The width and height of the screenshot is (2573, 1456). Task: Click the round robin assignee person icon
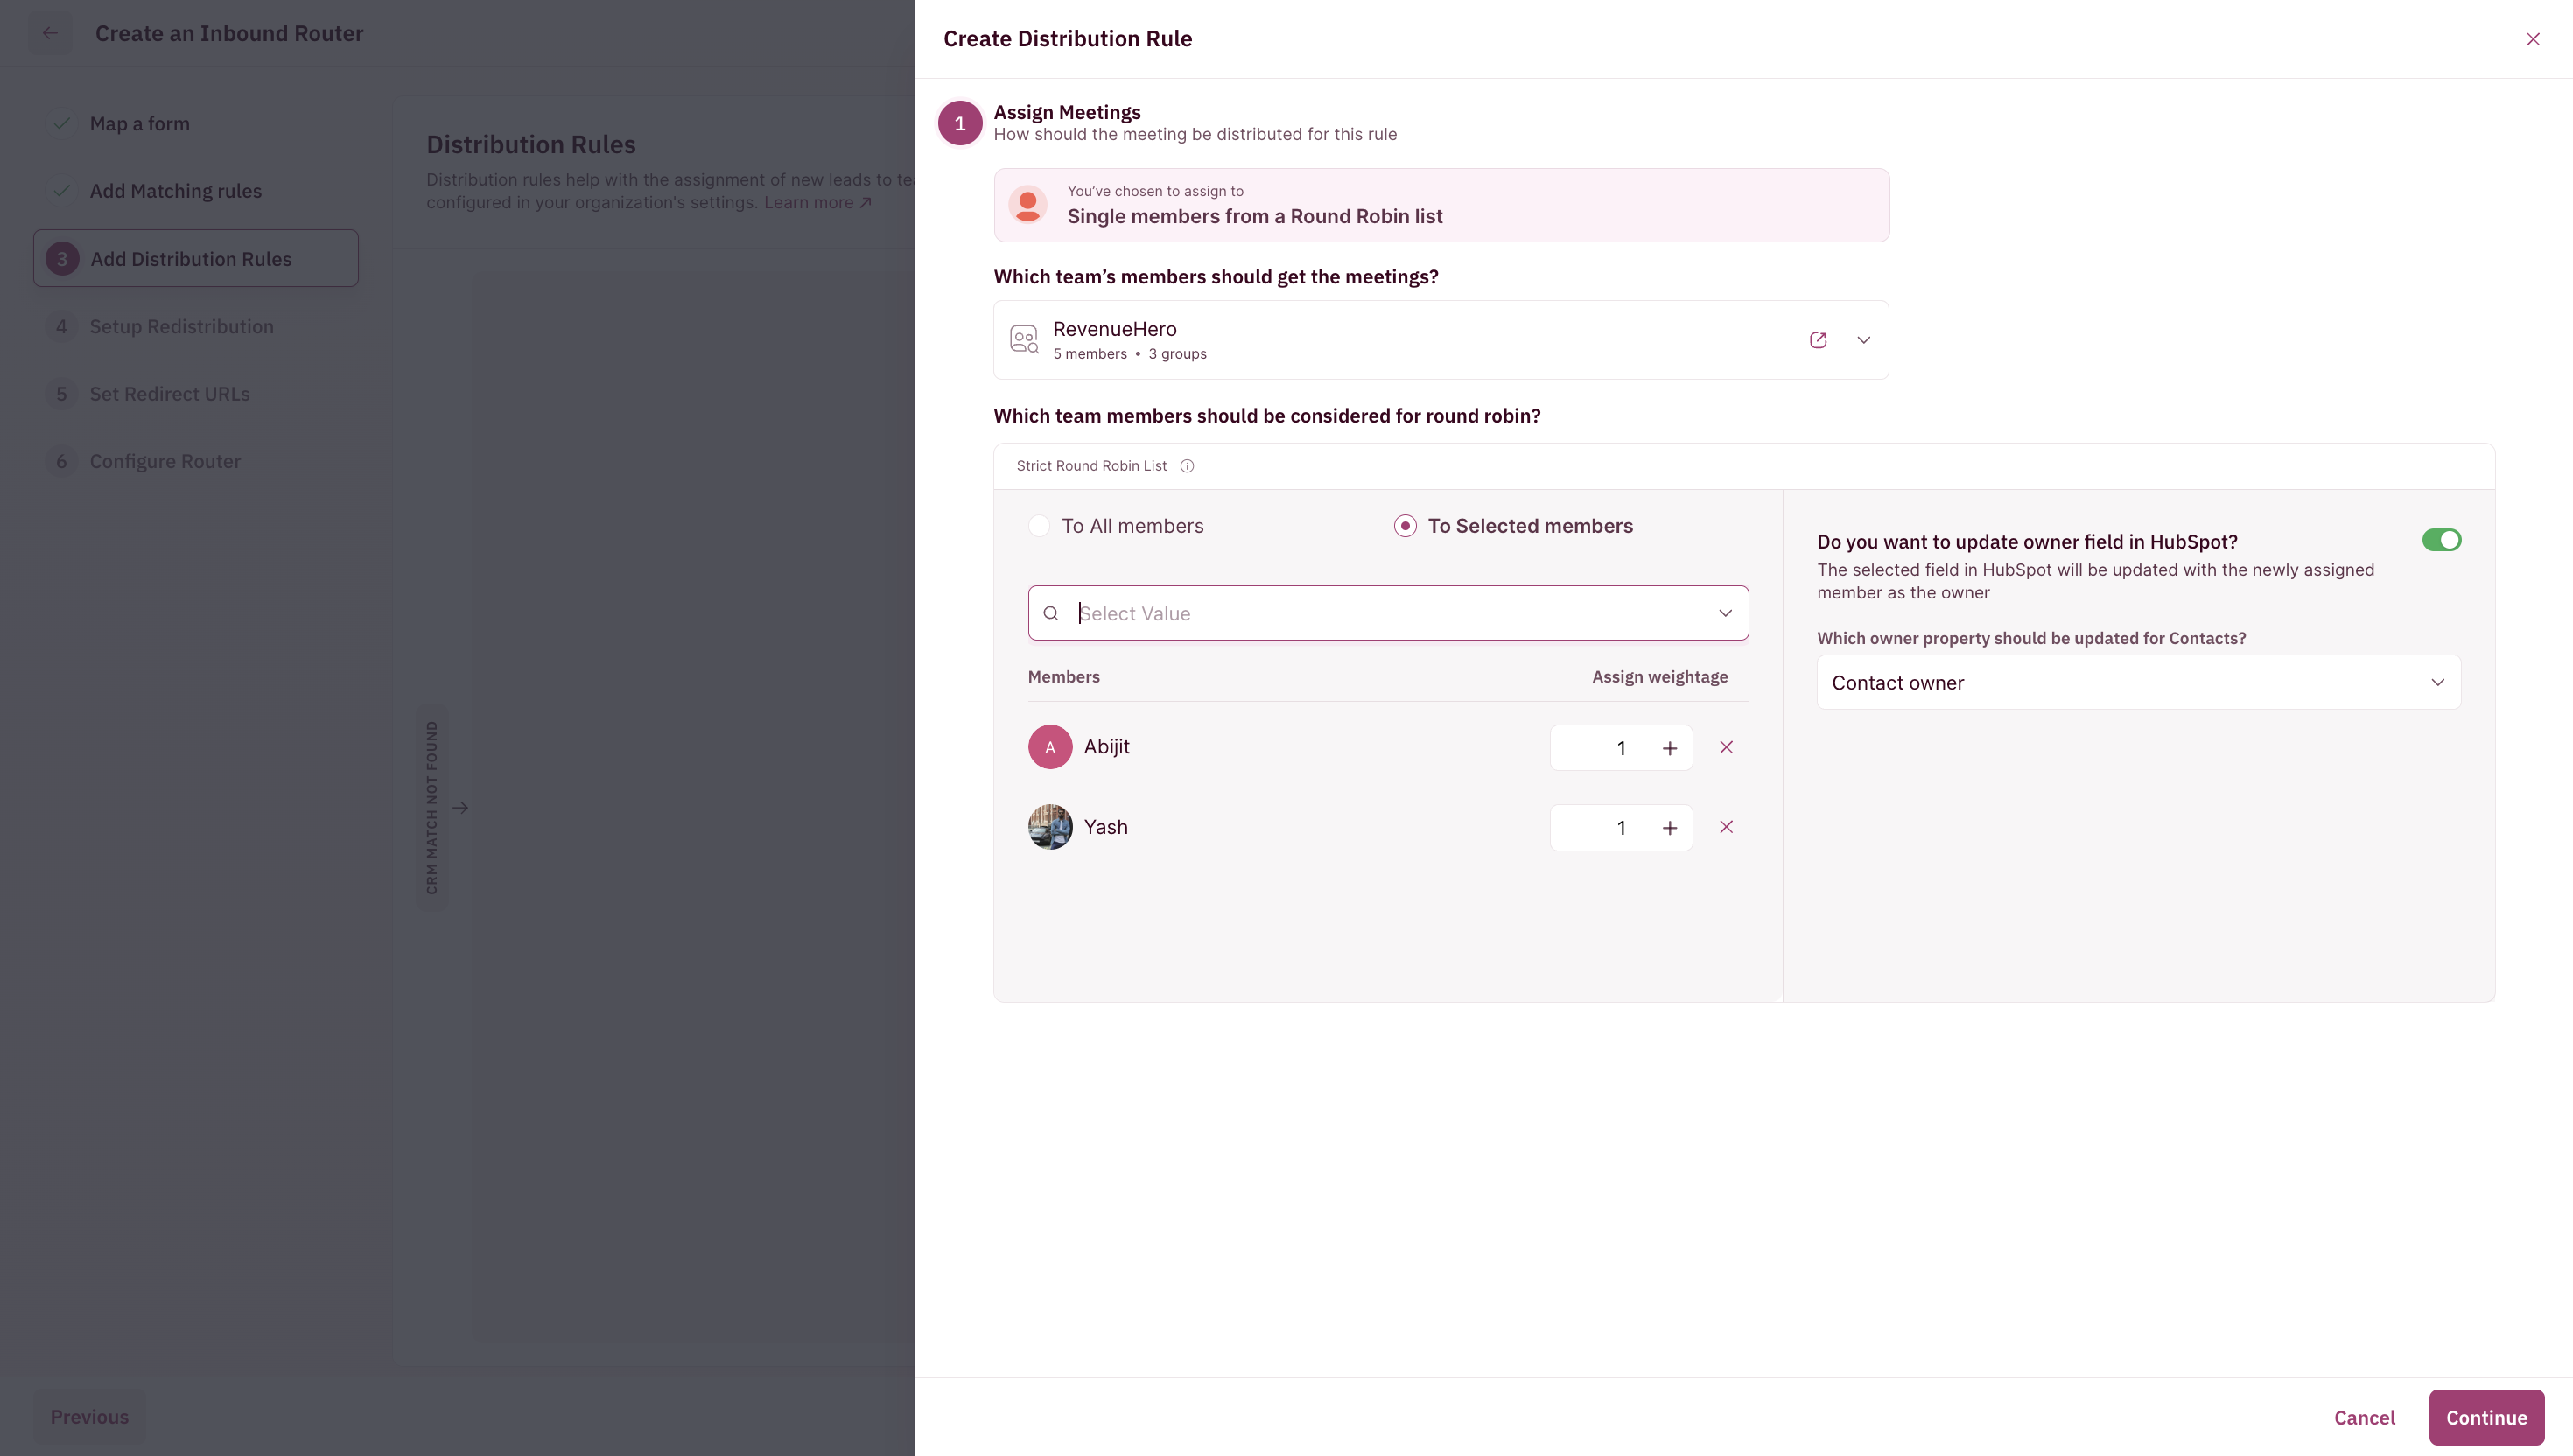[1027, 205]
